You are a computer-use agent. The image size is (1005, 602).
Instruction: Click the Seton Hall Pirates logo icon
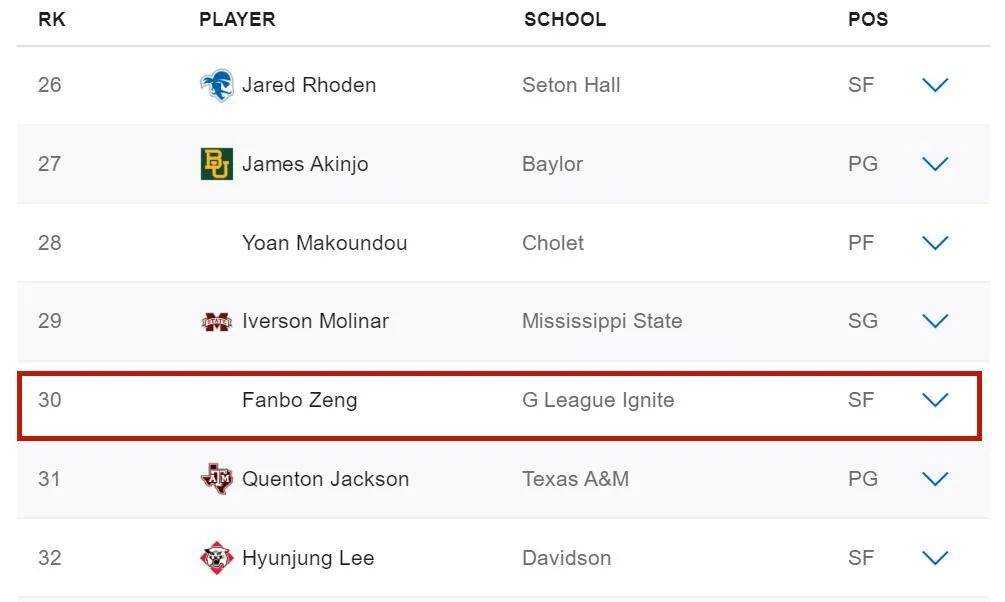pos(217,85)
